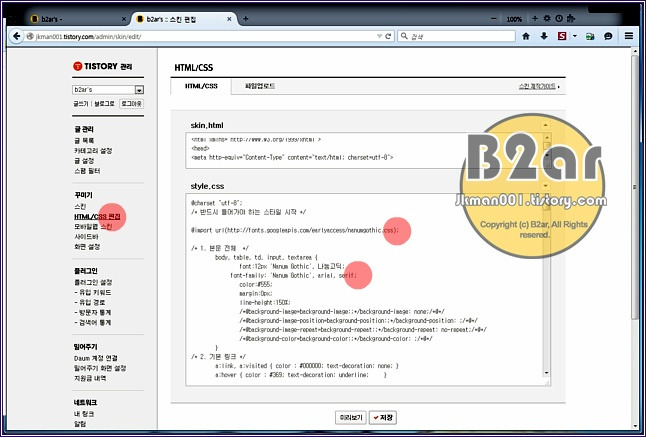646x437 pixels.
Task: Click style.css scrollbar down arrow
Action: 546,373
